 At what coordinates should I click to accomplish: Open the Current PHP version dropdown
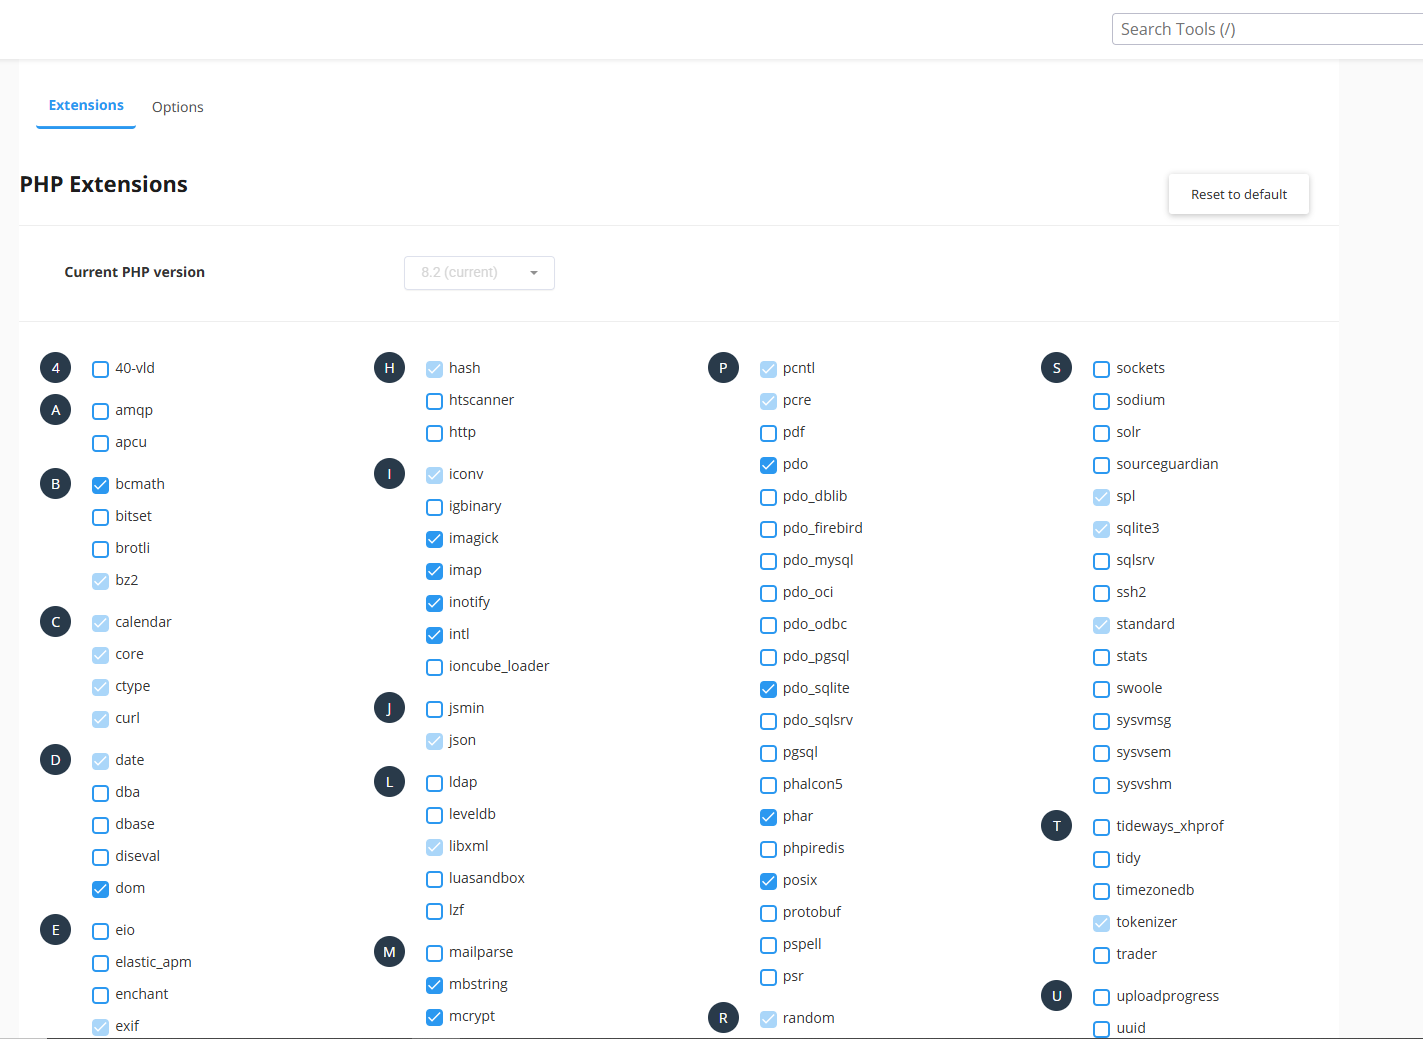[479, 273]
